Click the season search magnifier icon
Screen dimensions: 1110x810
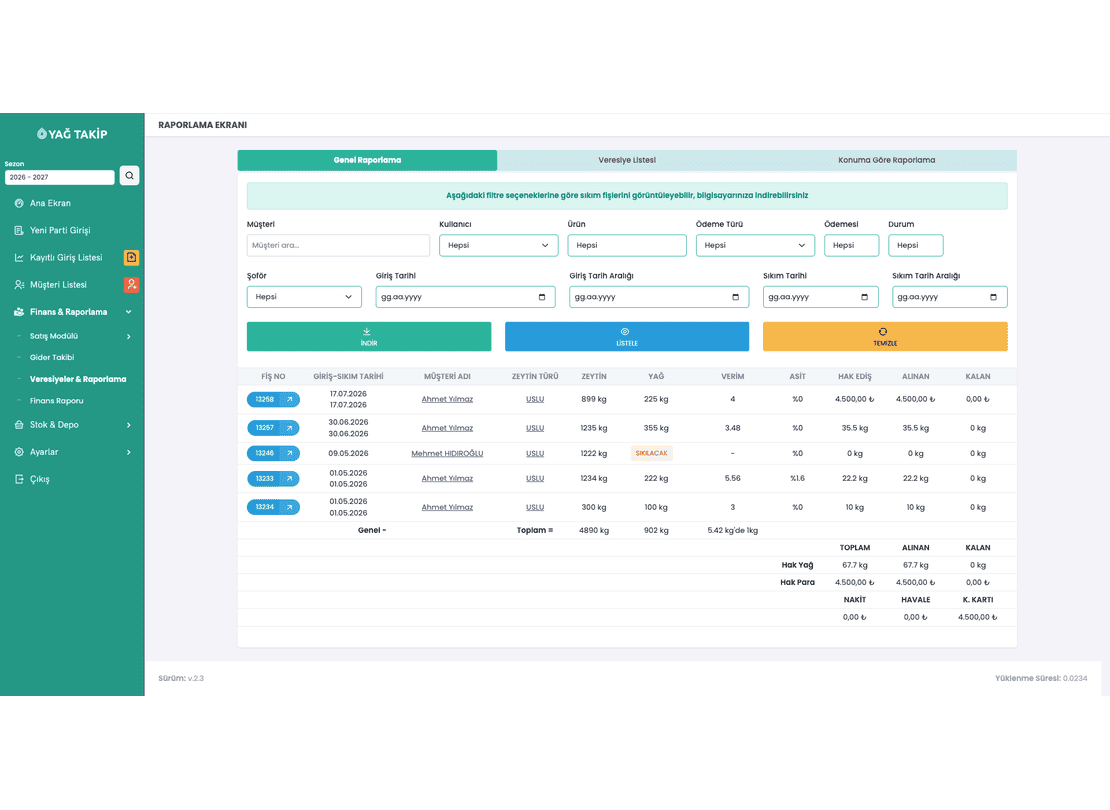click(130, 176)
